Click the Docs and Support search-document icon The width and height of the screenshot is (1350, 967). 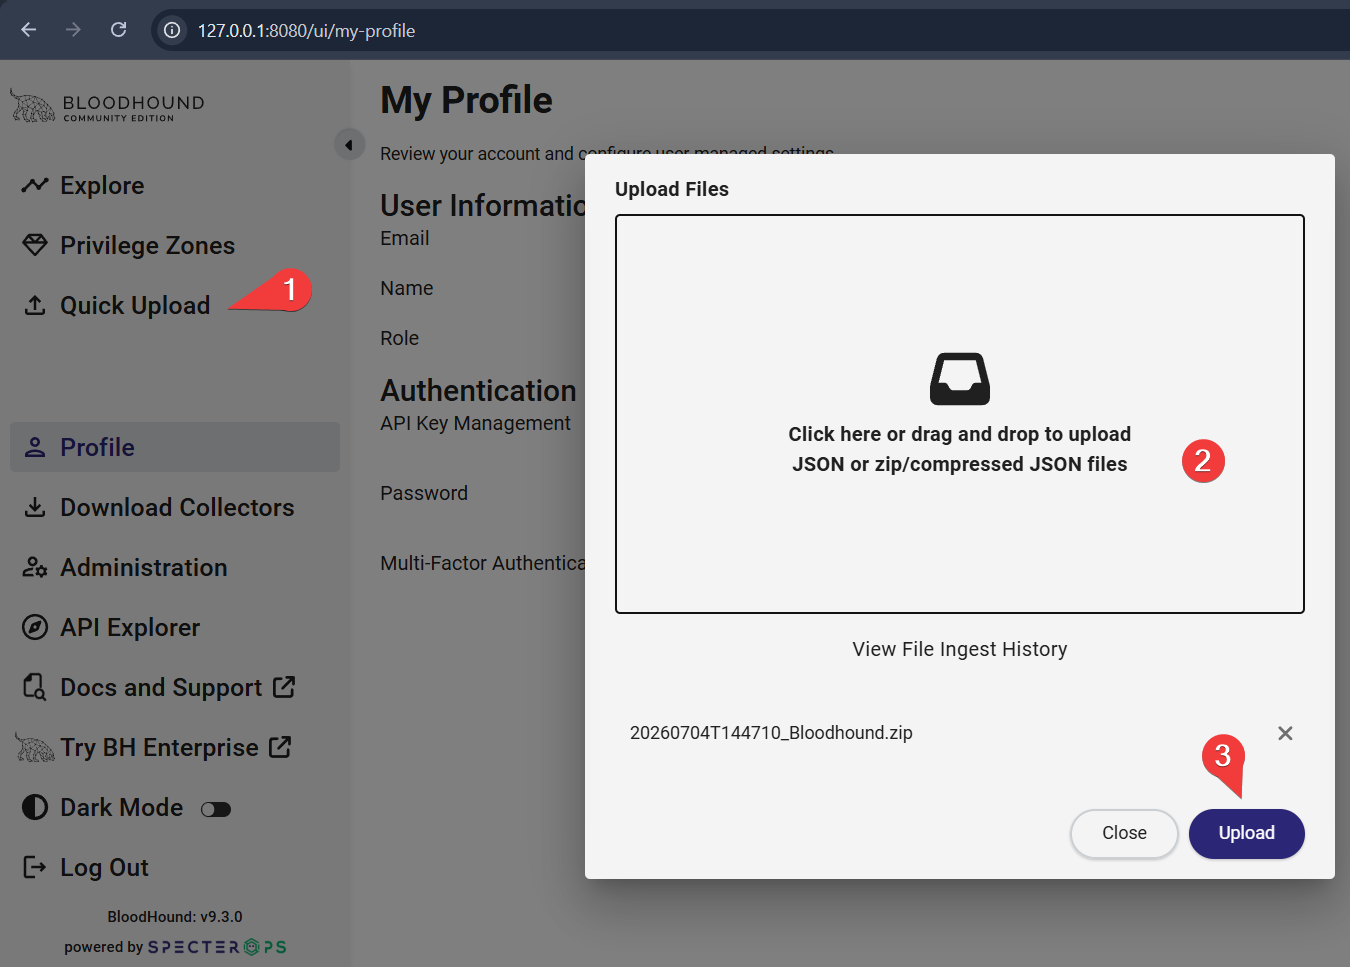[x=35, y=687]
